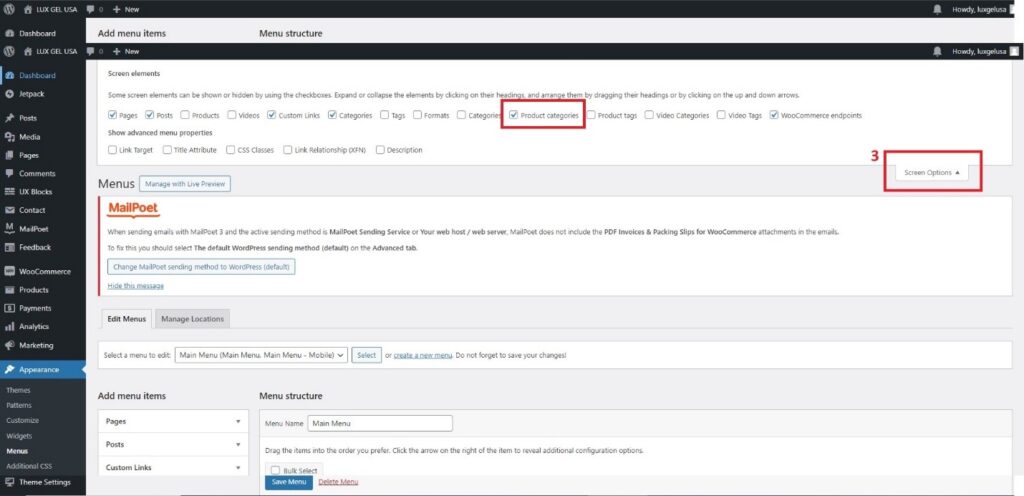Screen dimensions: 1024x496
Task: Switch to Manage Locations tab
Action: pos(192,319)
